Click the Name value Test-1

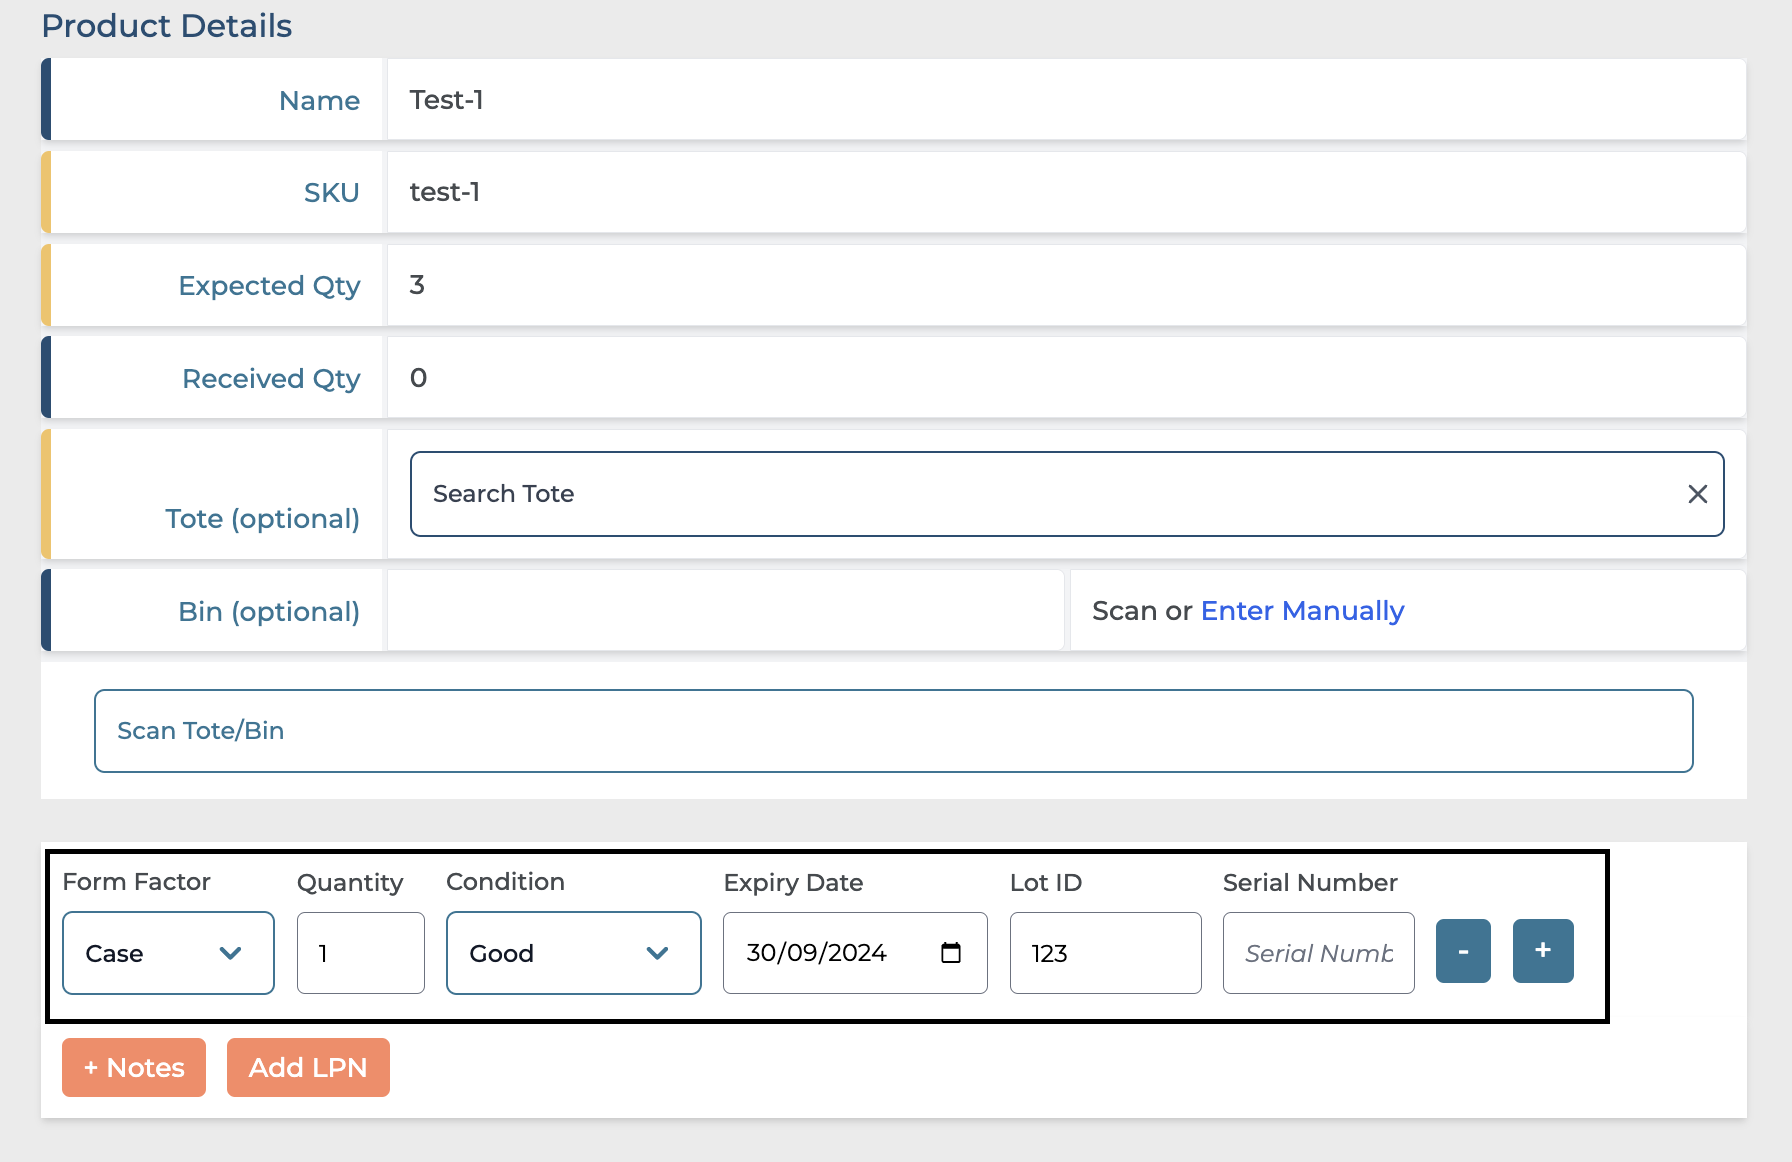[x=447, y=100]
